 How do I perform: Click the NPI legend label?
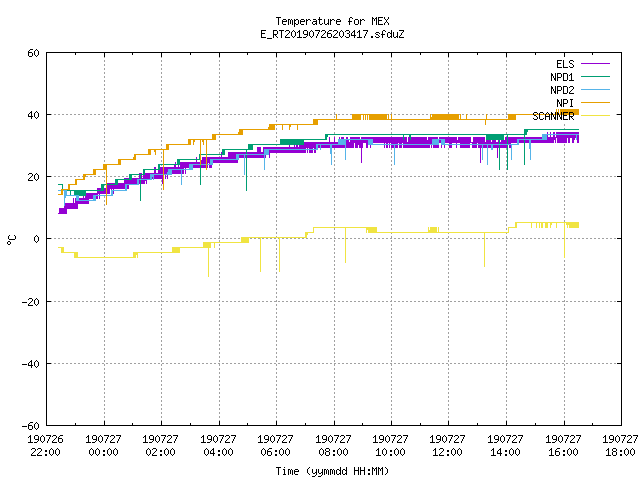tap(565, 103)
